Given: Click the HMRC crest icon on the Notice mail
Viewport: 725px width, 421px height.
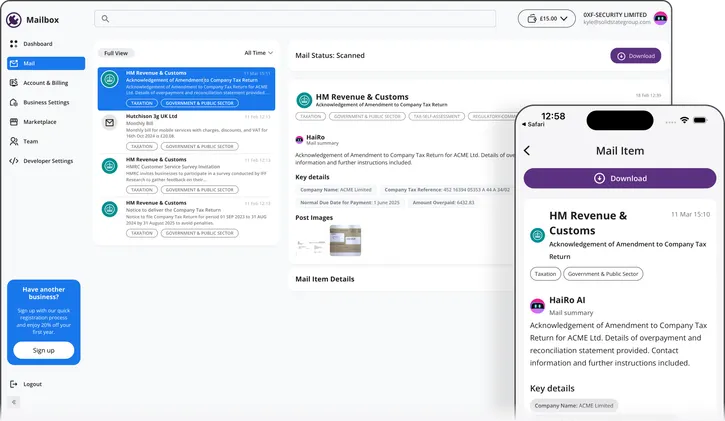Looking at the screenshot, I should [110, 209].
